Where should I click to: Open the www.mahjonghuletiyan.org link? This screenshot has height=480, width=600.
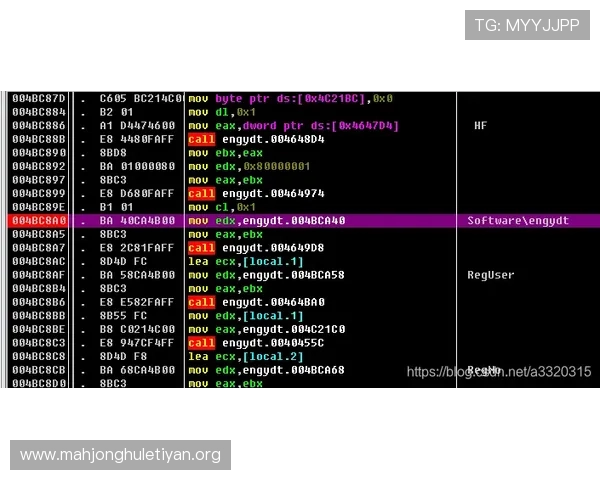[120, 455]
